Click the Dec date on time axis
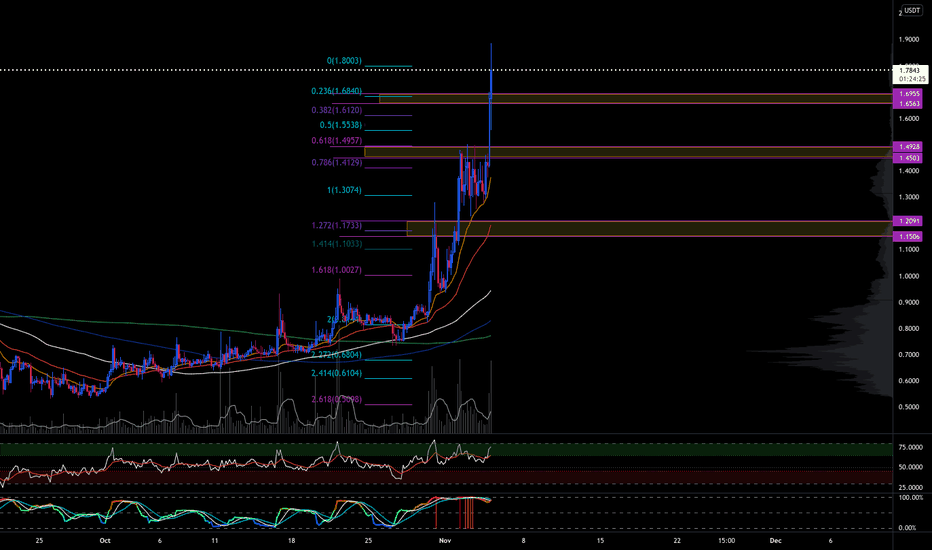932x550 pixels. (x=775, y=540)
